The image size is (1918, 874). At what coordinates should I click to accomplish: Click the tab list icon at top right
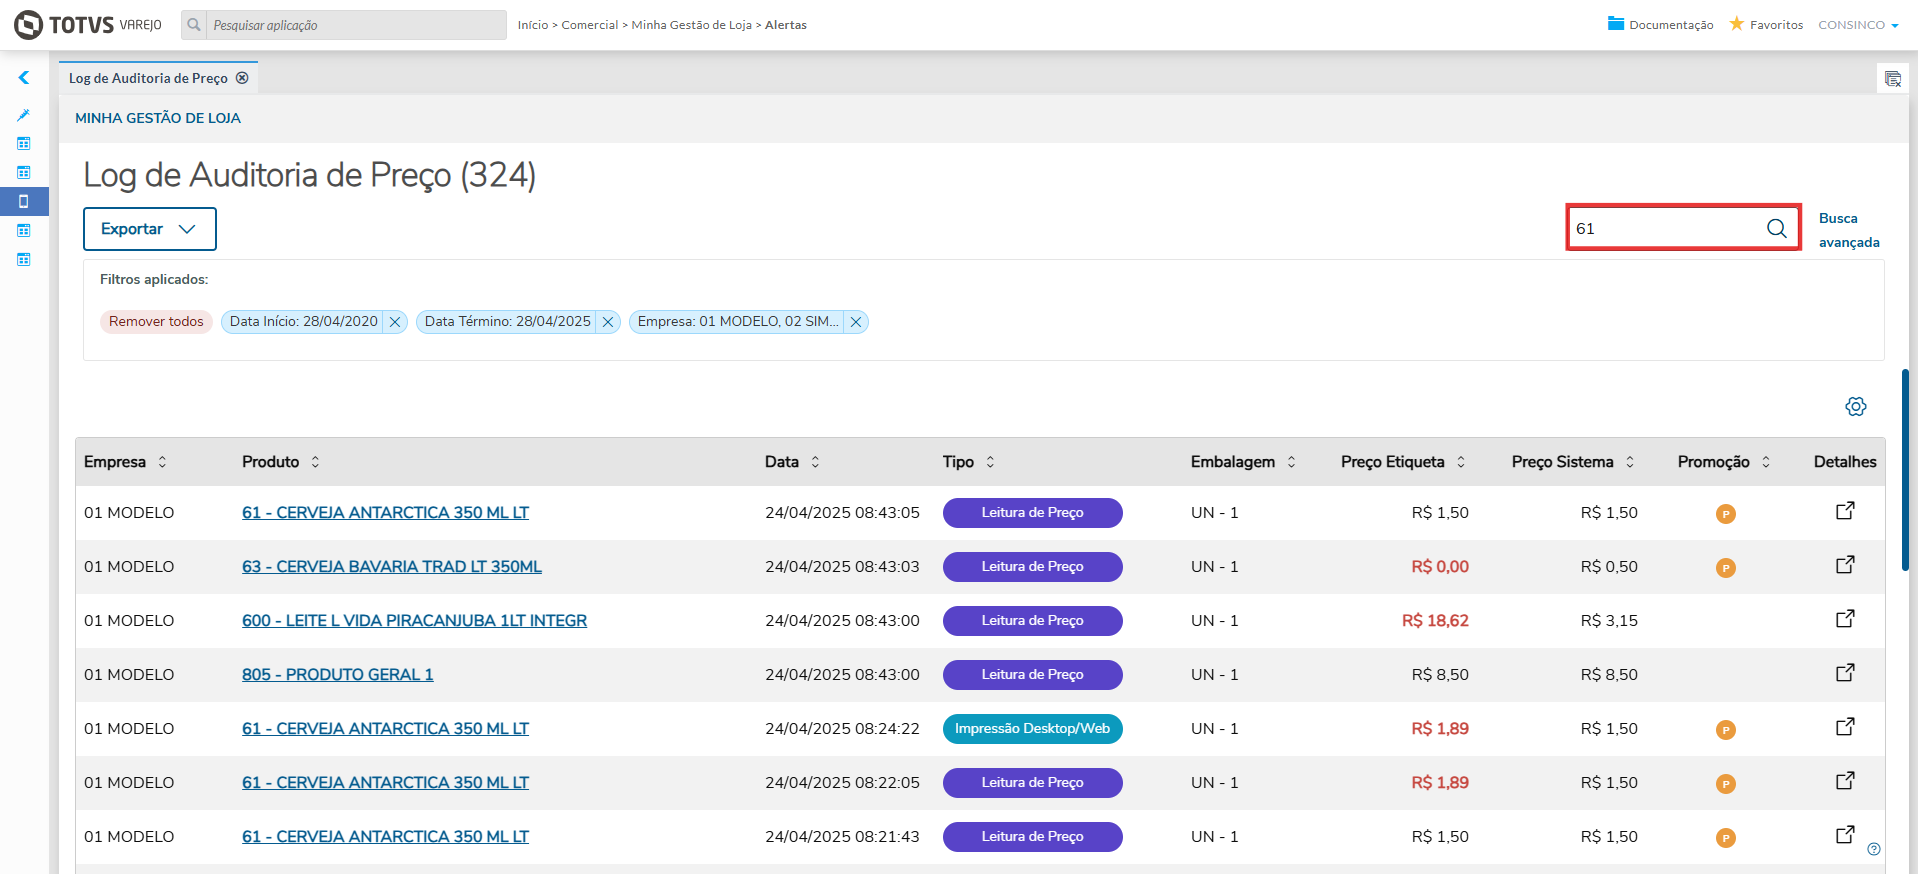[x=1892, y=79]
